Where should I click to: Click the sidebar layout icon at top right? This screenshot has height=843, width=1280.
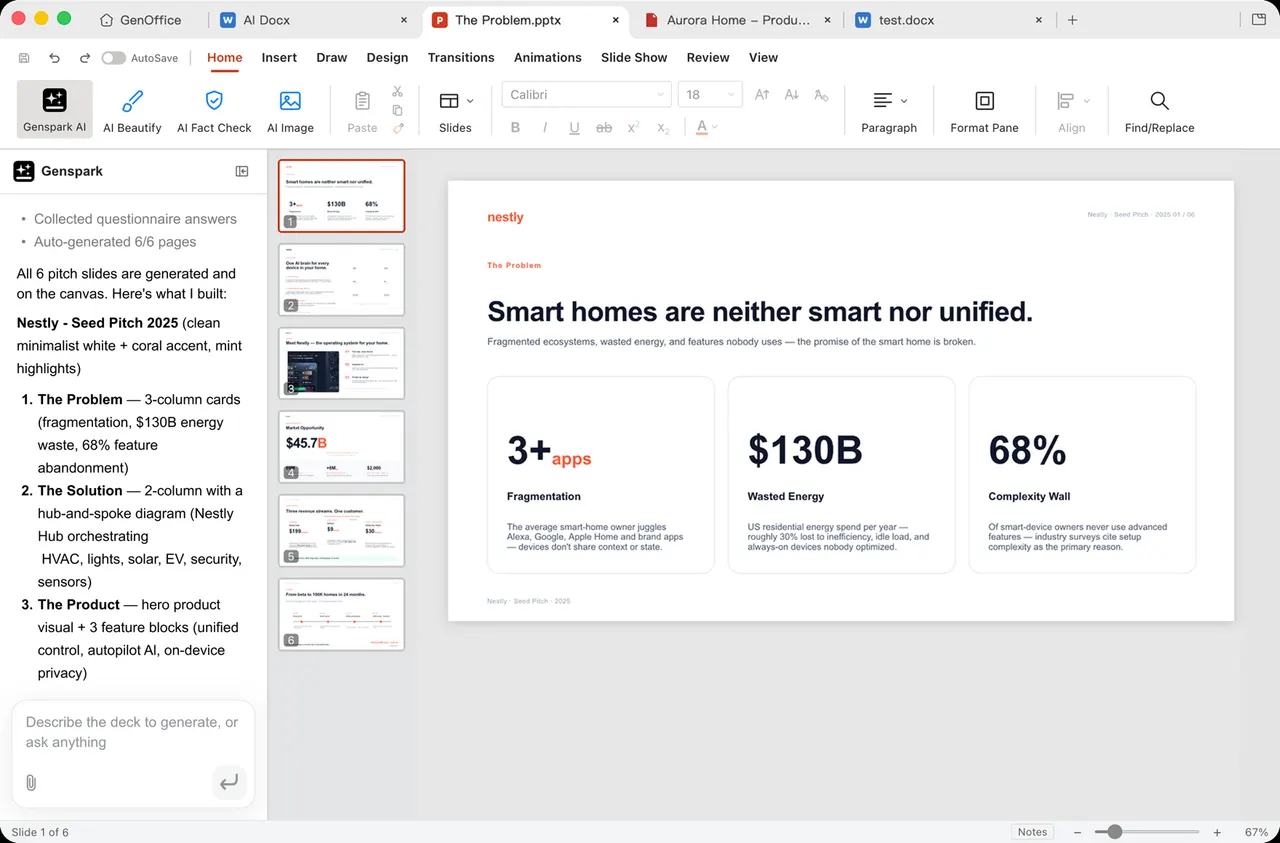[1259, 19]
